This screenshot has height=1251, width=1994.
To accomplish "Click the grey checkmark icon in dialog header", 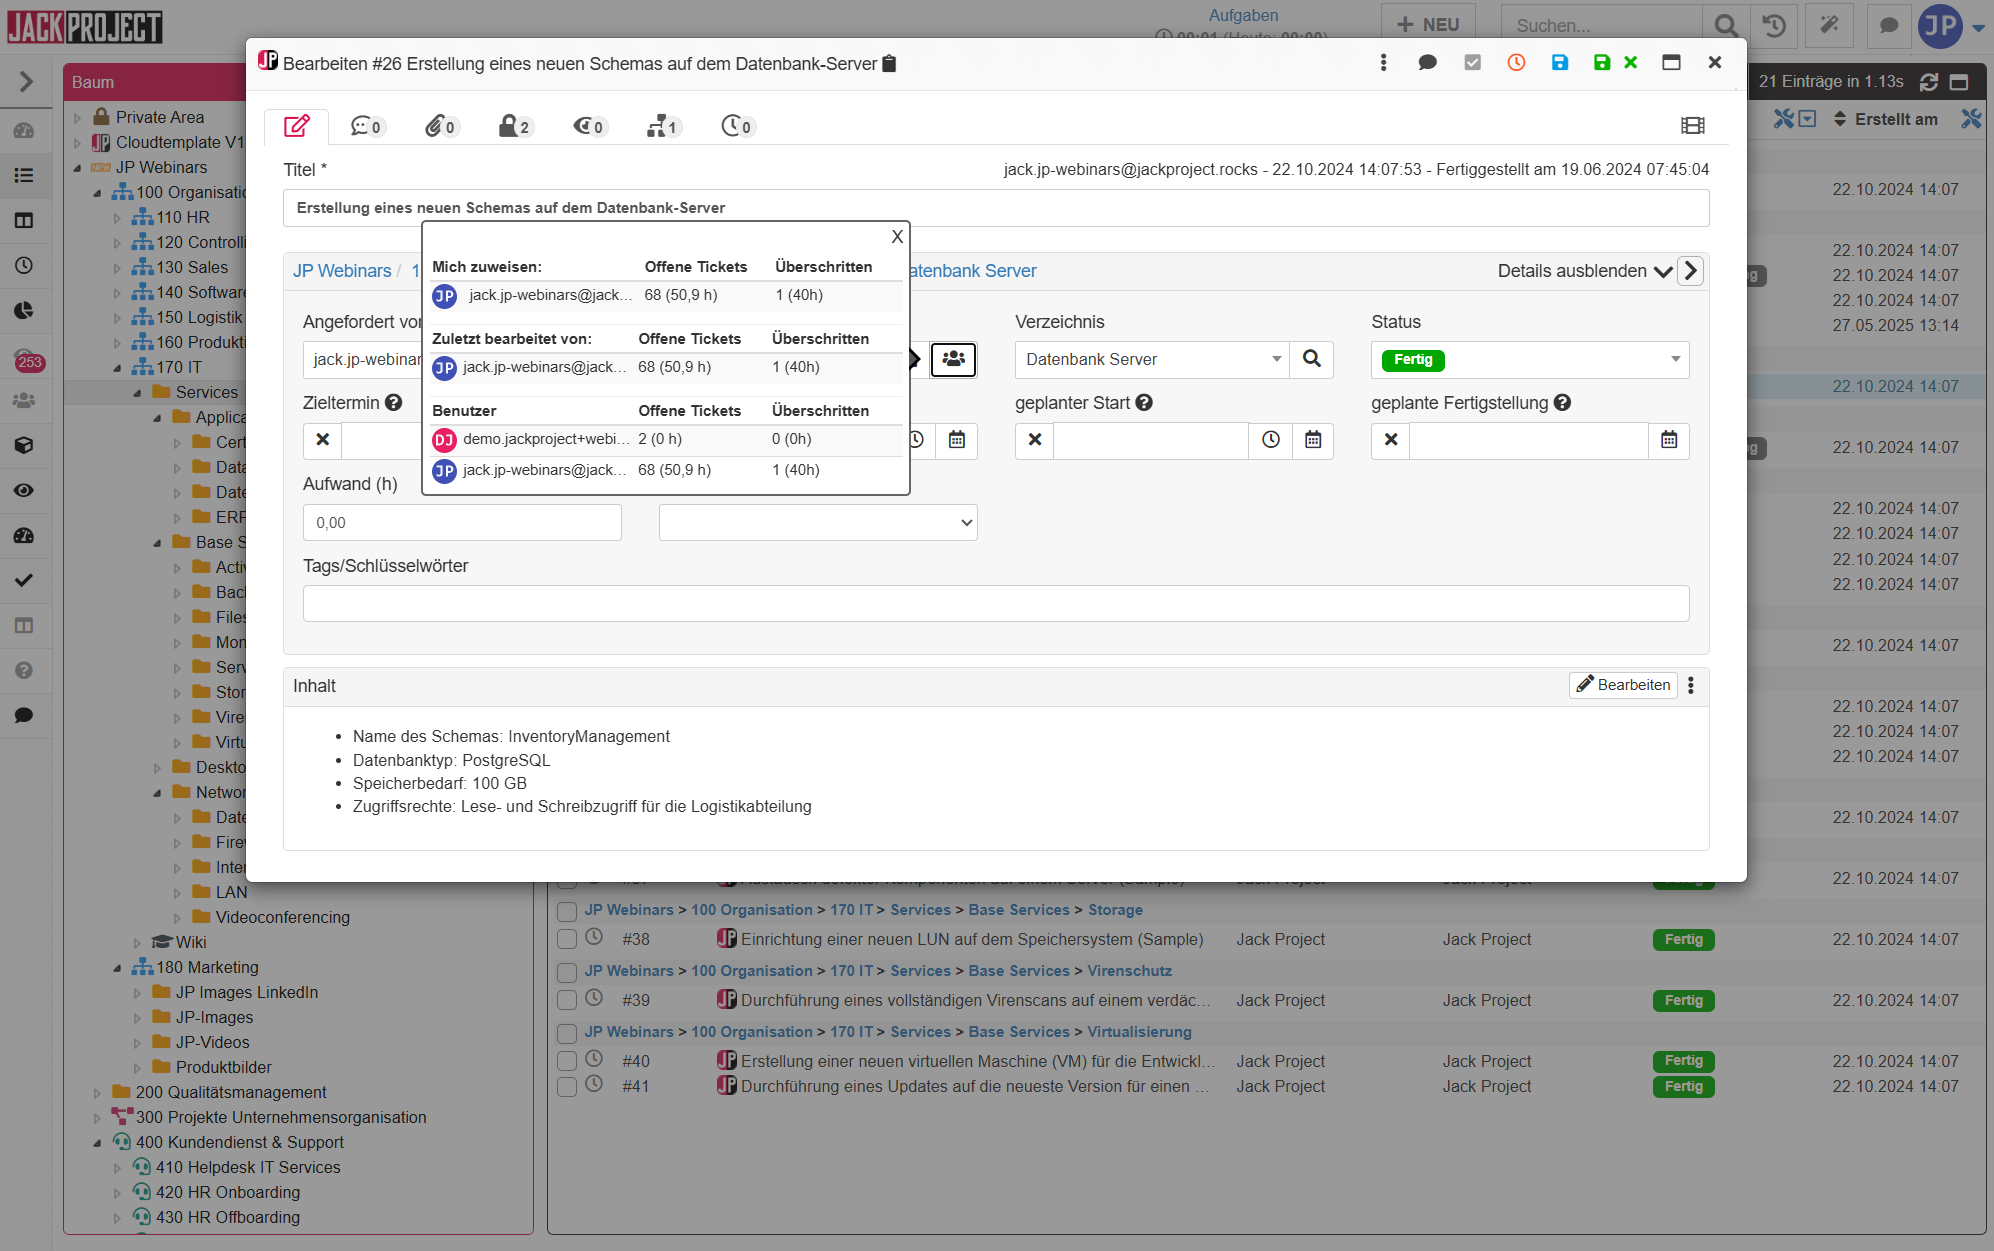I will (1472, 63).
